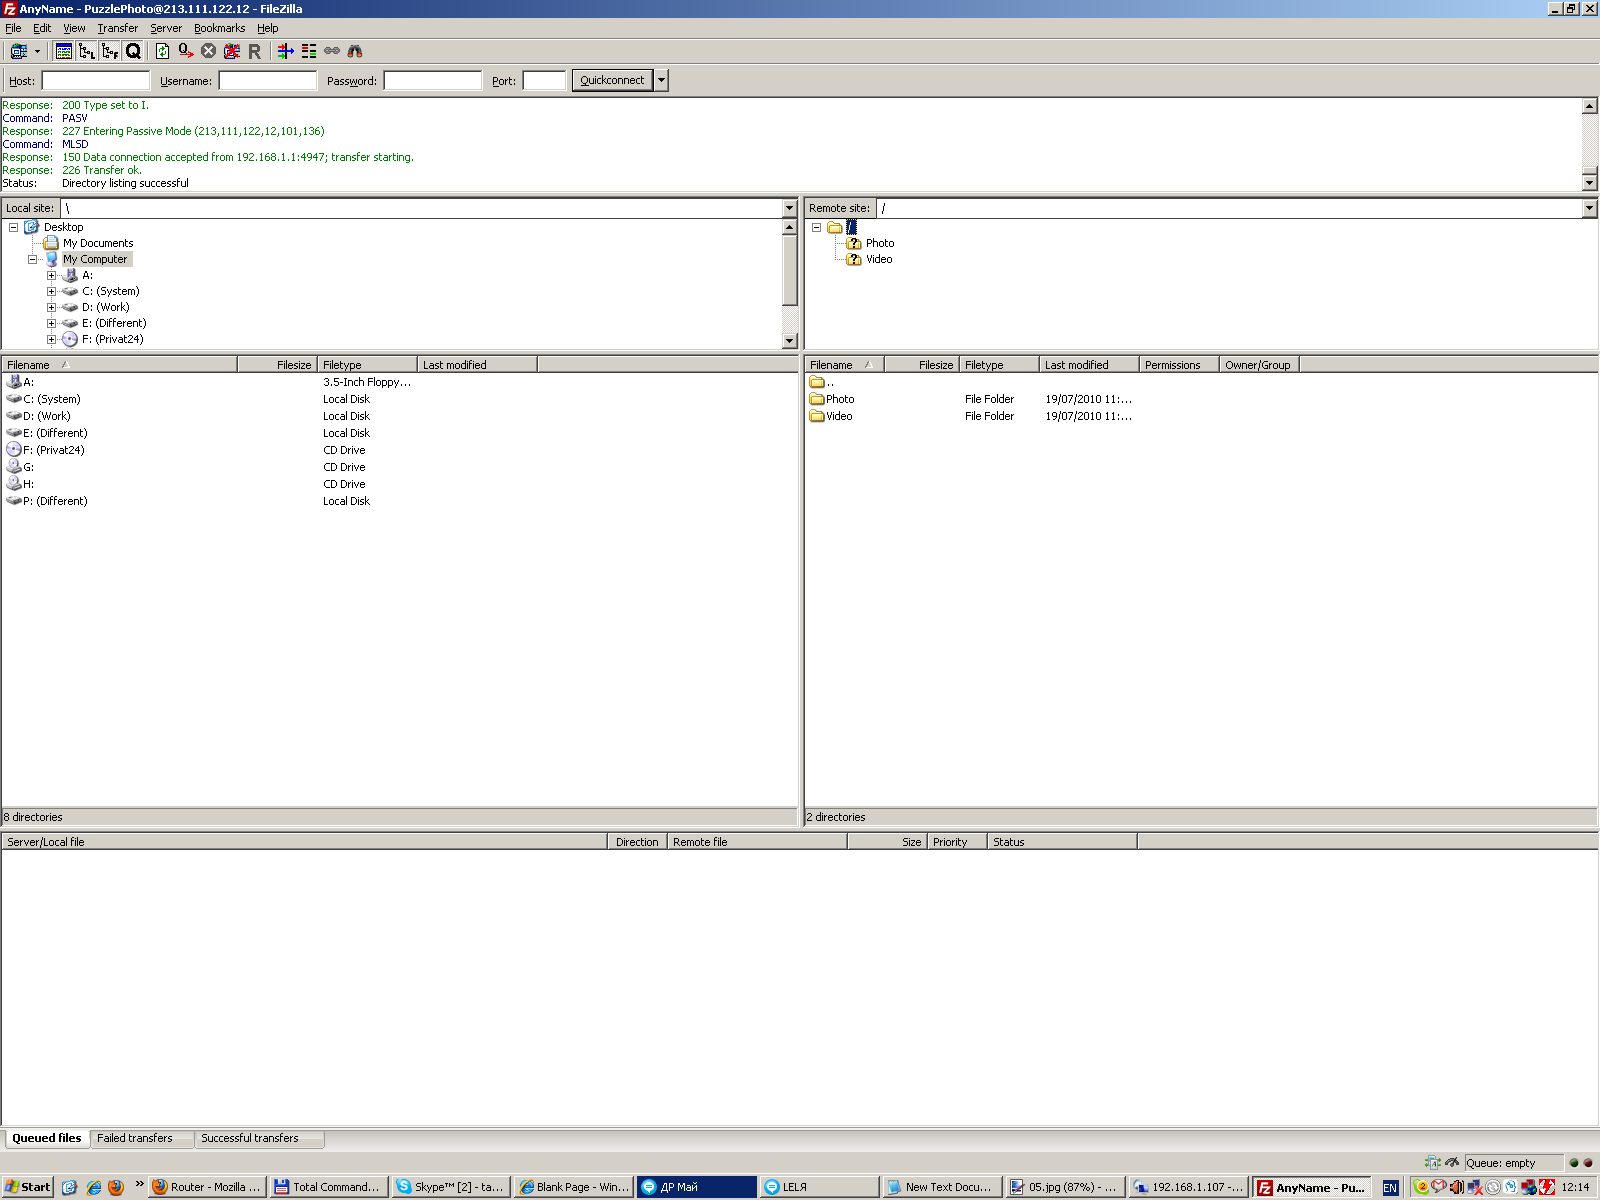
Task: Select the Video folder icon in remote list
Action: click(817, 416)
